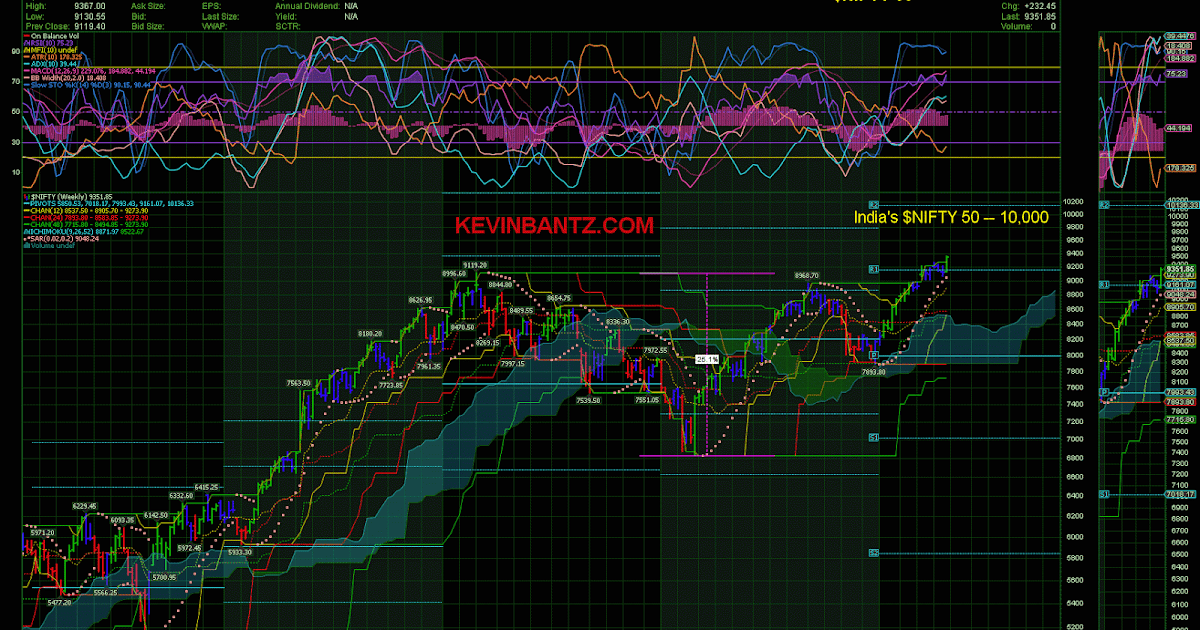
Task: Click the 8996.60 price label
Action: (x=455, y=273)
